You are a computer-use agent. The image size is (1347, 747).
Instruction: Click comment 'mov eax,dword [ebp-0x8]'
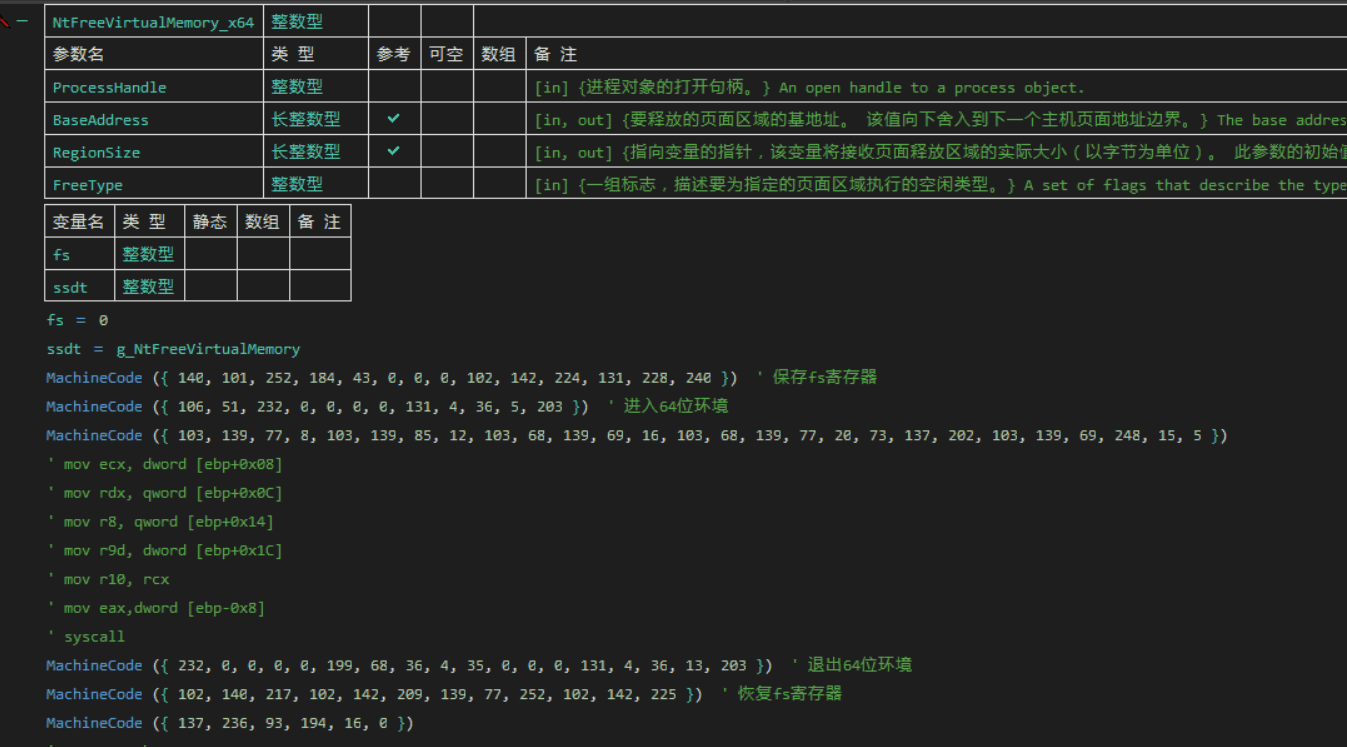(x=155, y=608)
